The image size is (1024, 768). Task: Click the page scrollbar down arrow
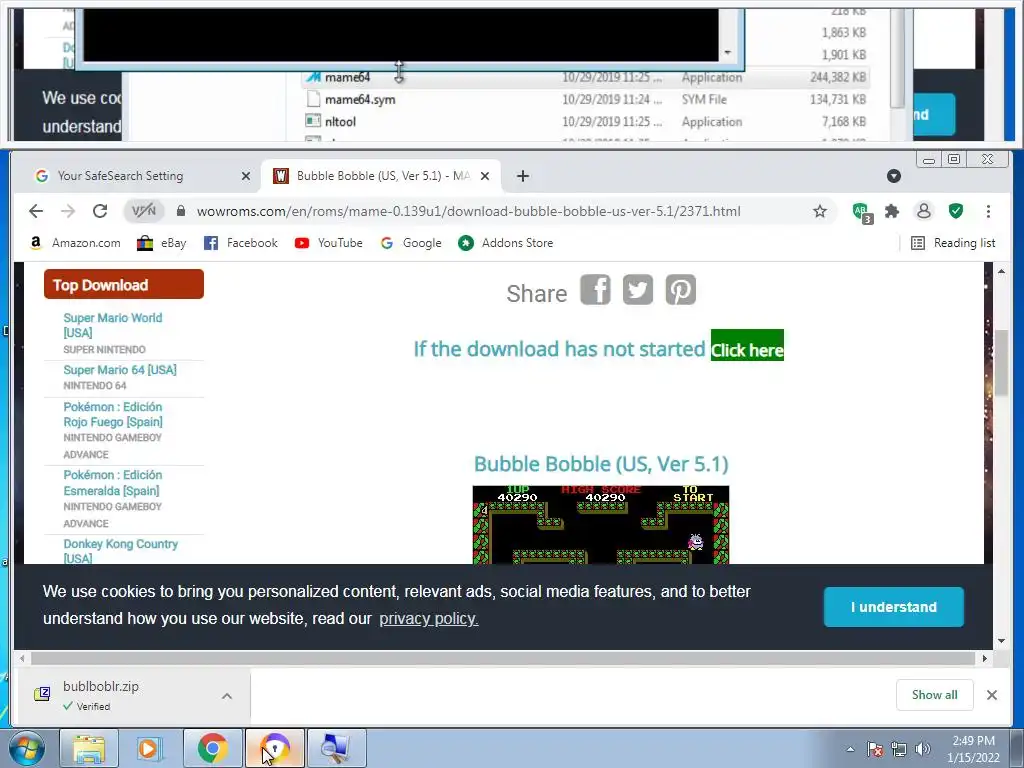click(x=1001, y=641)
